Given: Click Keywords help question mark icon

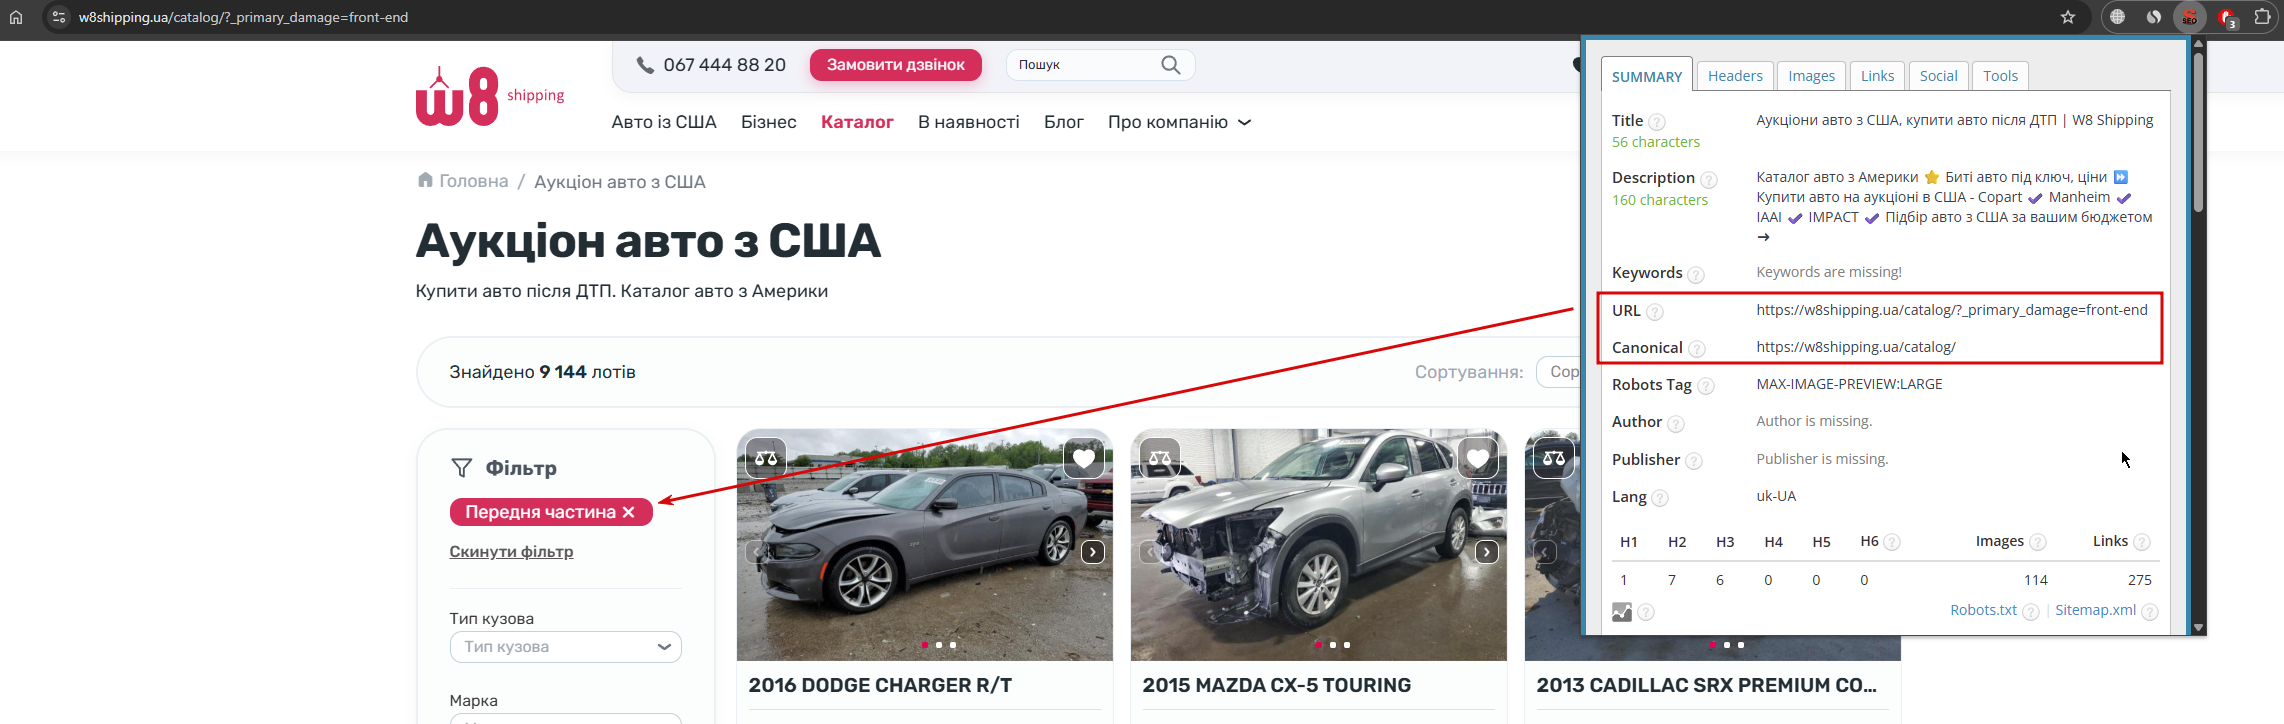Looking at the screenshot, I should tap(1696, 275).
